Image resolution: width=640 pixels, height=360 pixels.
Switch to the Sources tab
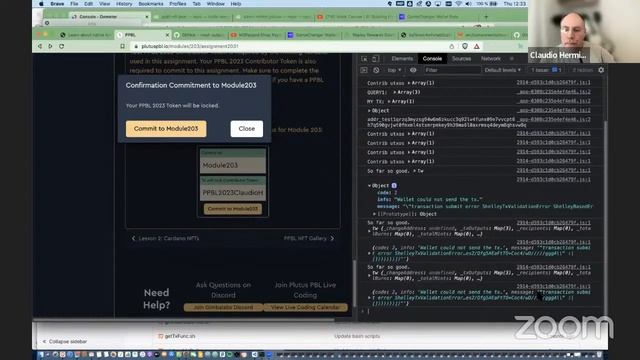point(461,59)
